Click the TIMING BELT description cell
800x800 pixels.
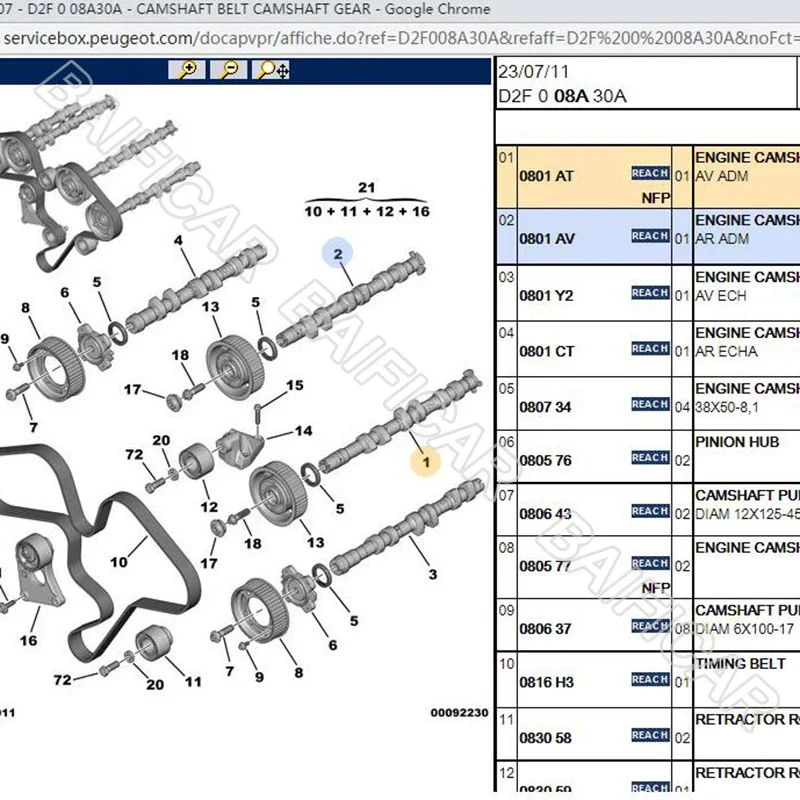[x=741, y=664]
